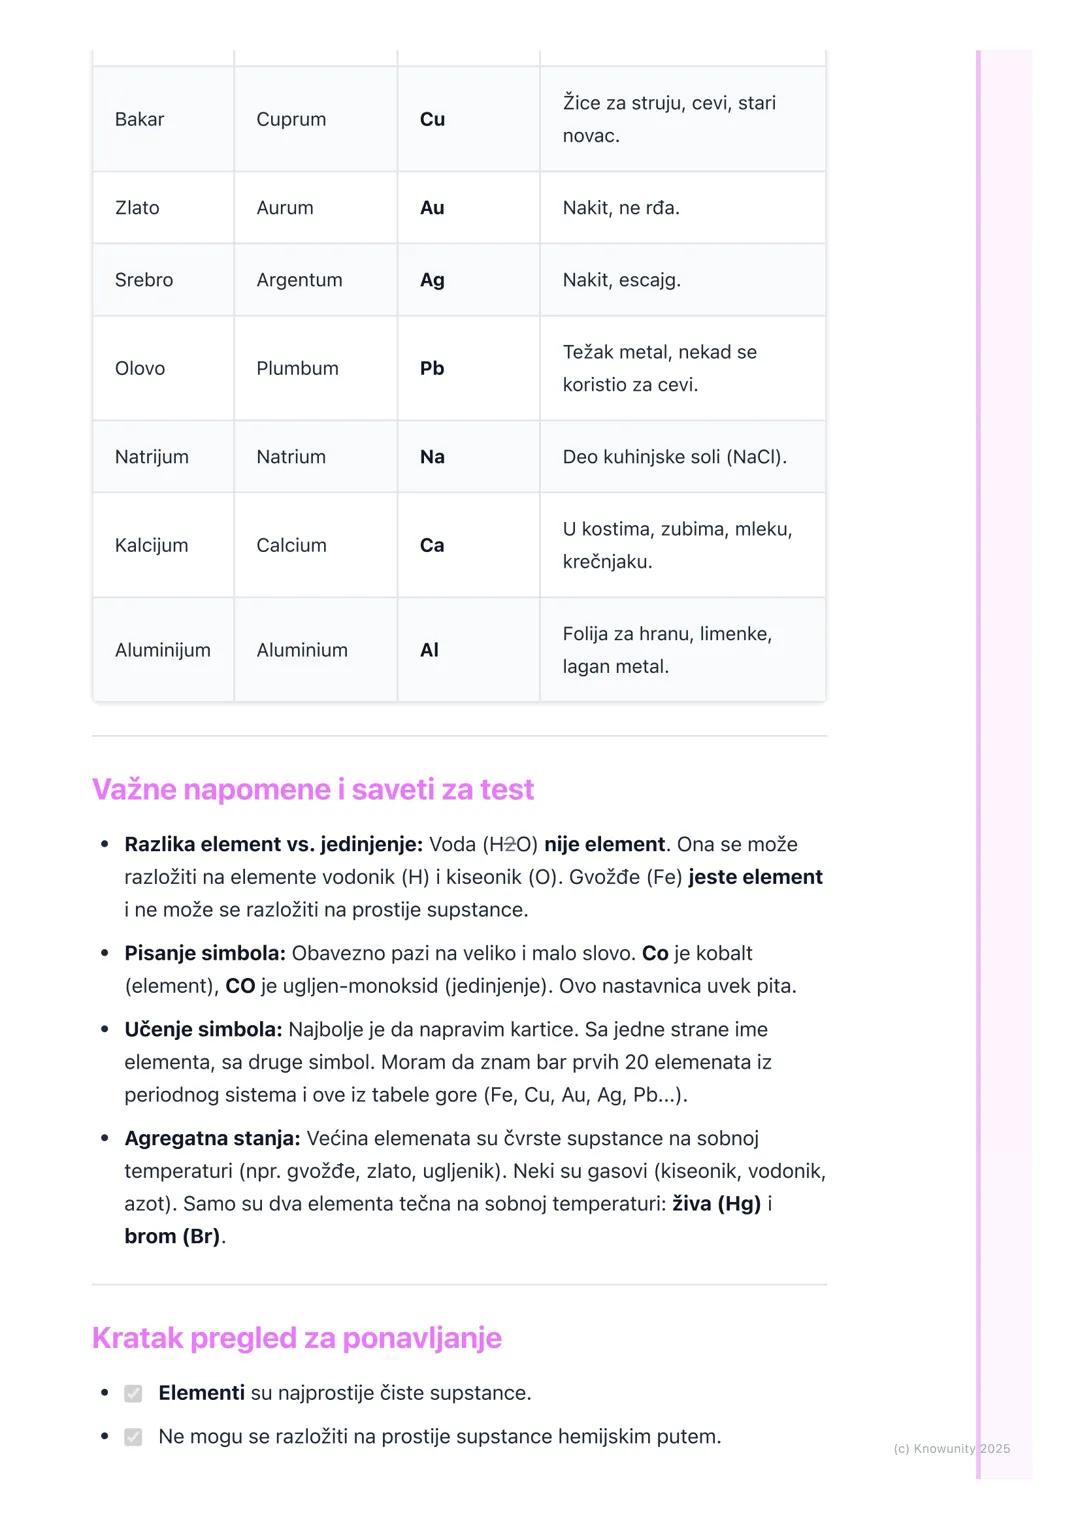This screenshot has width=1080, height=1528.
Task: Click the bold "Pisanje simbola:" label
Action: [205, 954]
